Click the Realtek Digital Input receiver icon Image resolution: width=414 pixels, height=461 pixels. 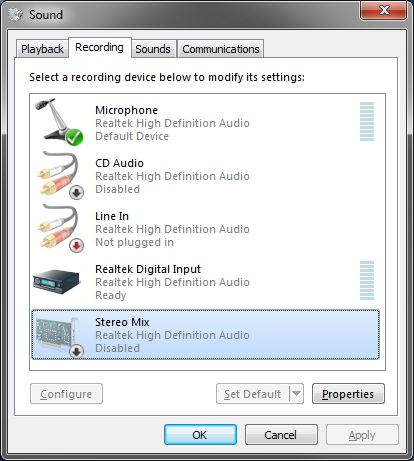pos(57,282)
